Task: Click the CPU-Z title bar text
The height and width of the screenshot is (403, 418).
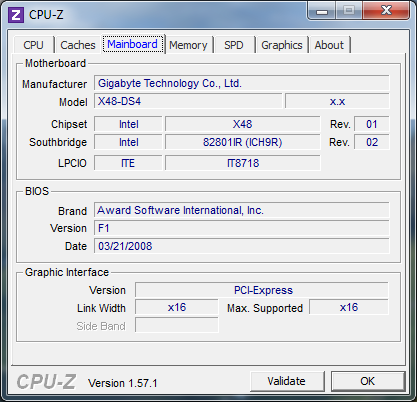Action: coord(46,15)
